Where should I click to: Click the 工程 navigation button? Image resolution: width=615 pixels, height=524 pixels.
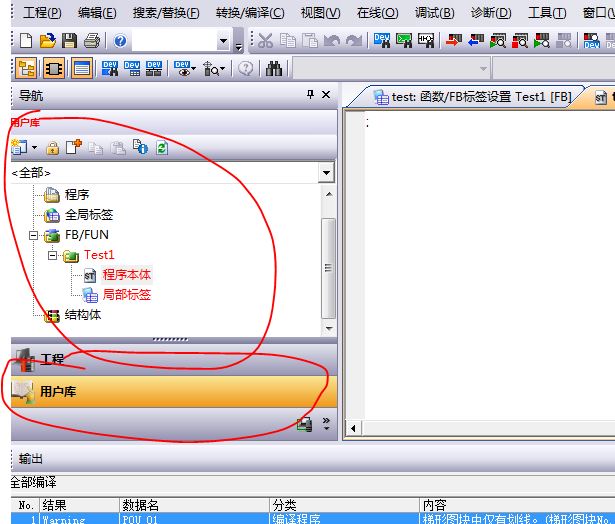tap(52, 359)
